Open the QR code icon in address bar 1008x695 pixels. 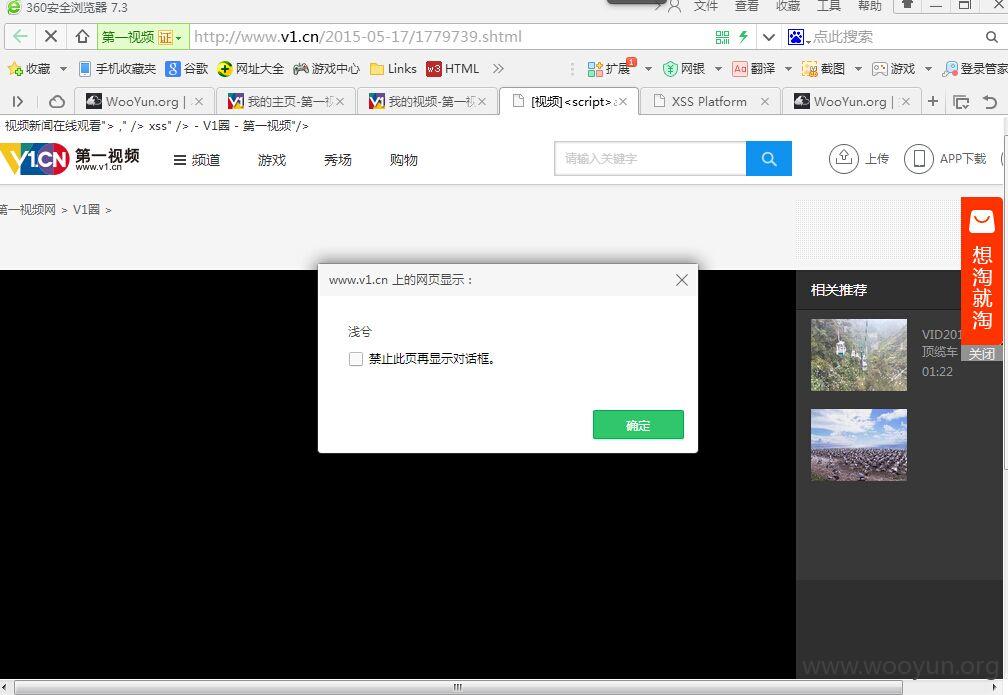pyautogui.click(x=723, y=37)
